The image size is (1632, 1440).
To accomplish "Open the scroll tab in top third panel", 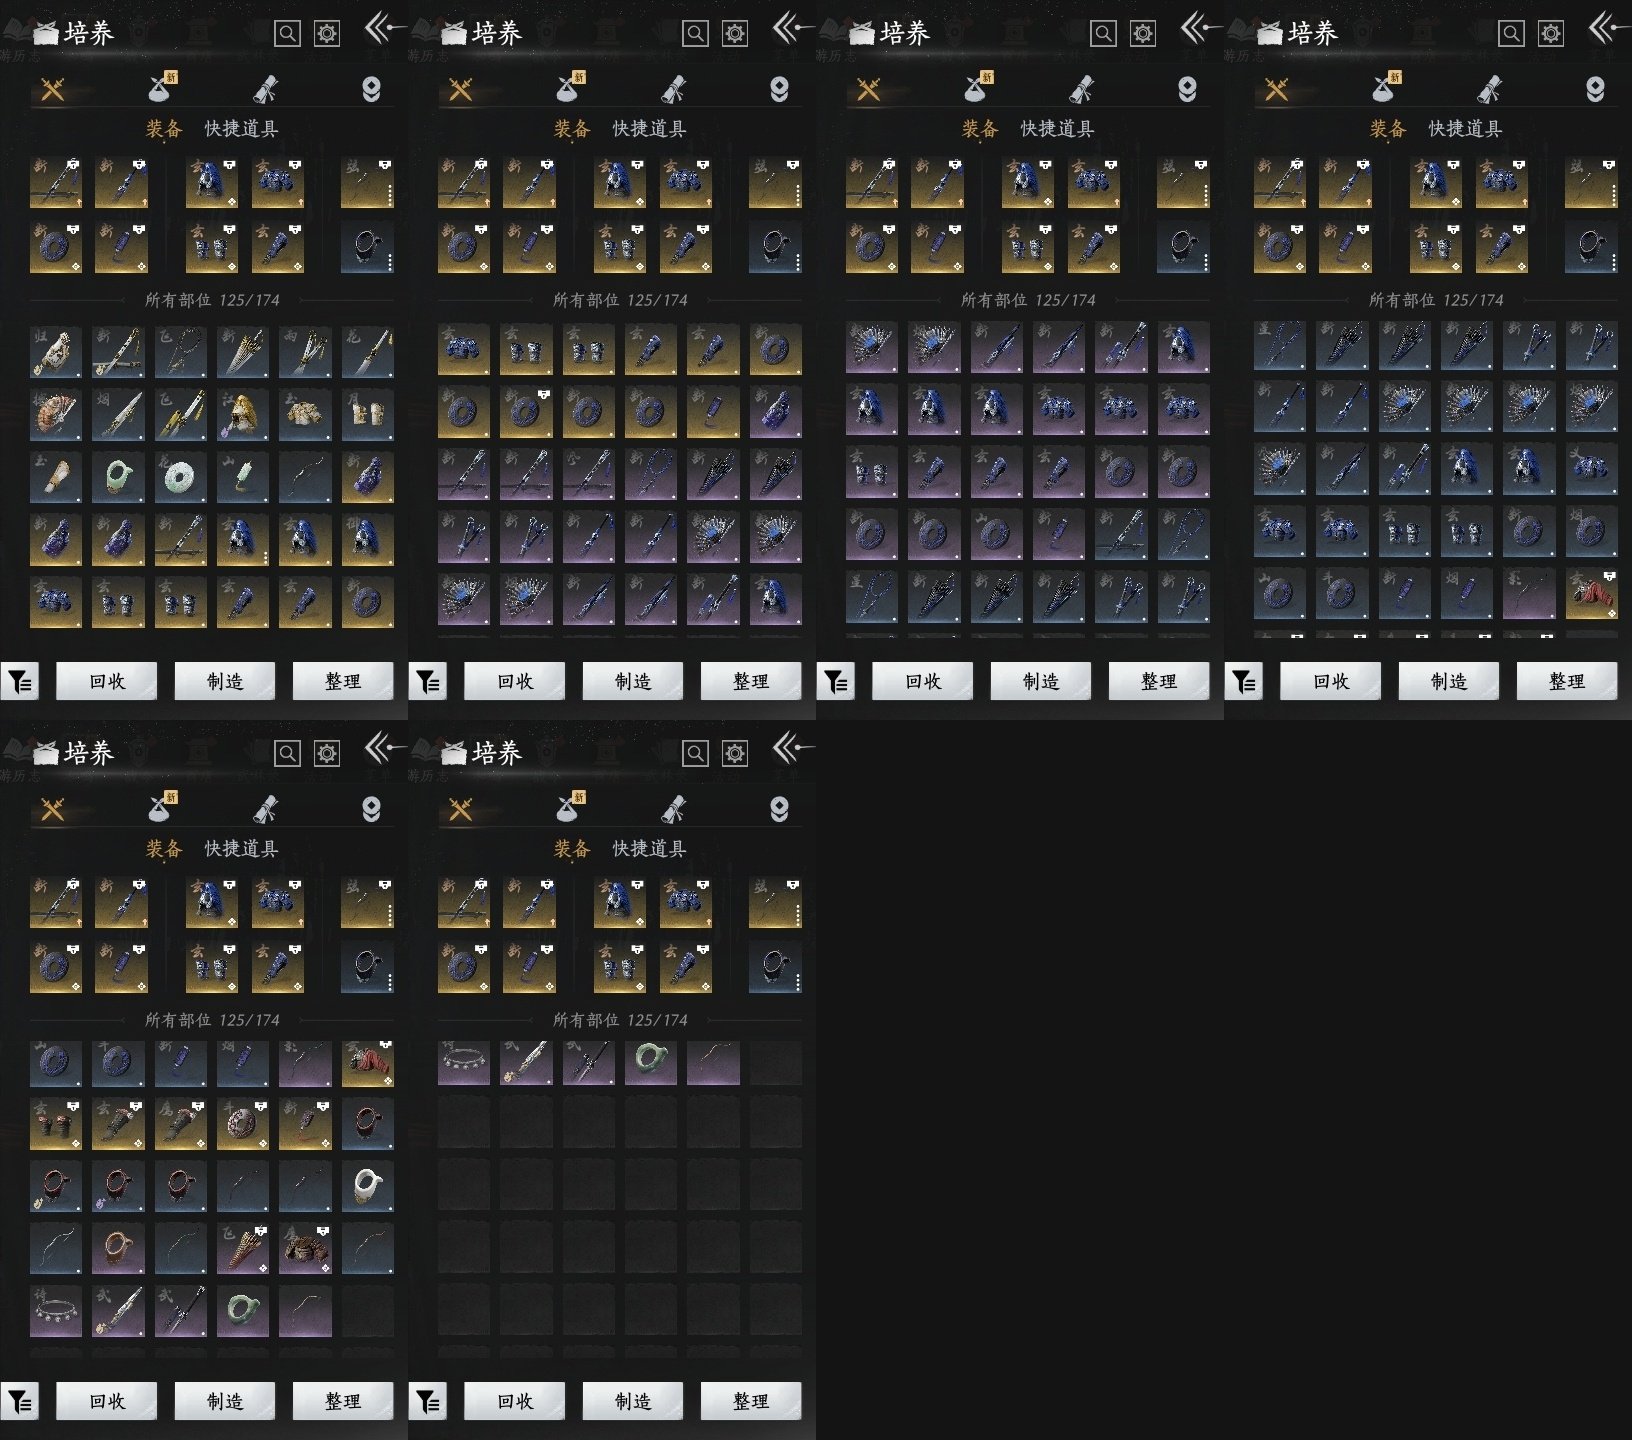I will 1082,90.
